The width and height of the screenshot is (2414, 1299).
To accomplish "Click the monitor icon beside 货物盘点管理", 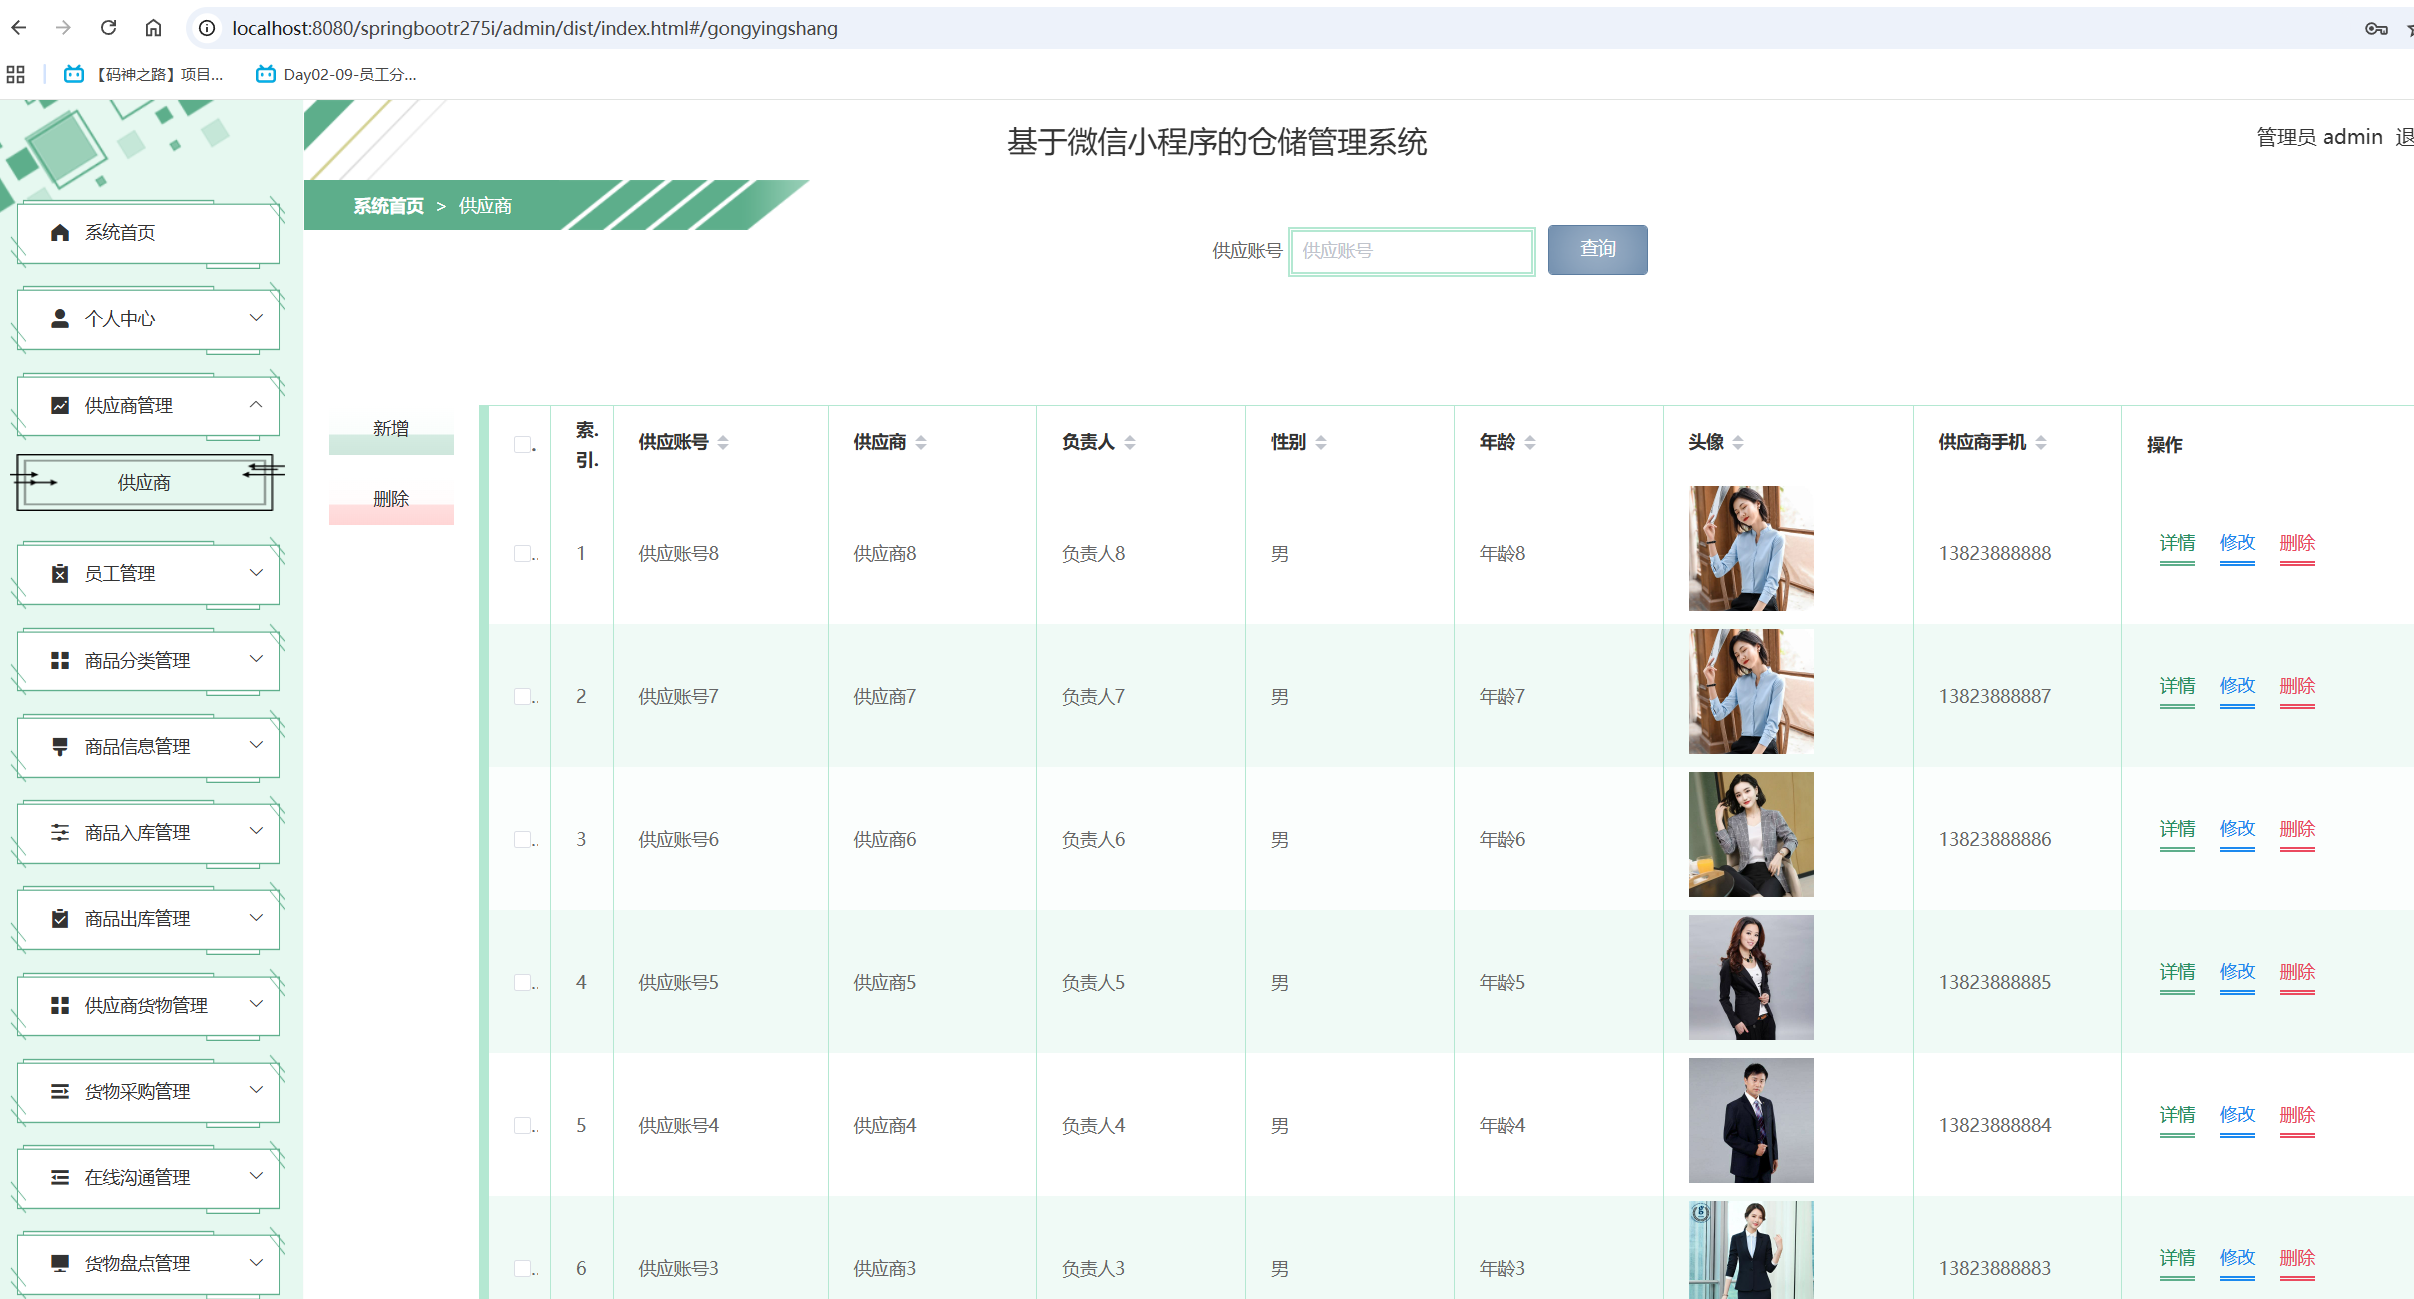I will click(60, 1263).
